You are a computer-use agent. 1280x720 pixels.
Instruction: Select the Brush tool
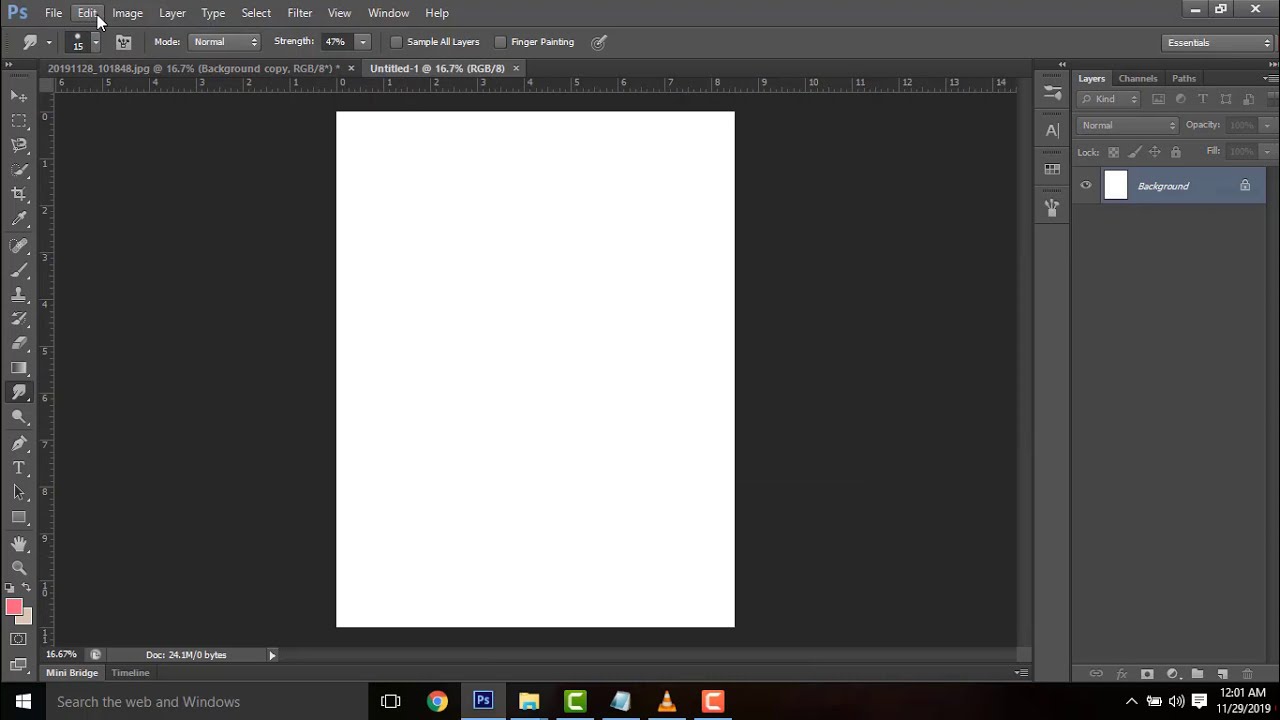tap(19, 270)
